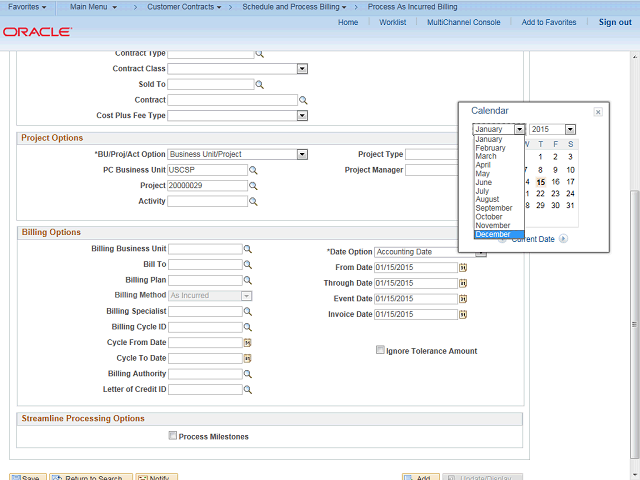The height and width of the screenshot is (480, 640).
Task: Open calendar icon for From Date
Action: [x=463, y=268]
